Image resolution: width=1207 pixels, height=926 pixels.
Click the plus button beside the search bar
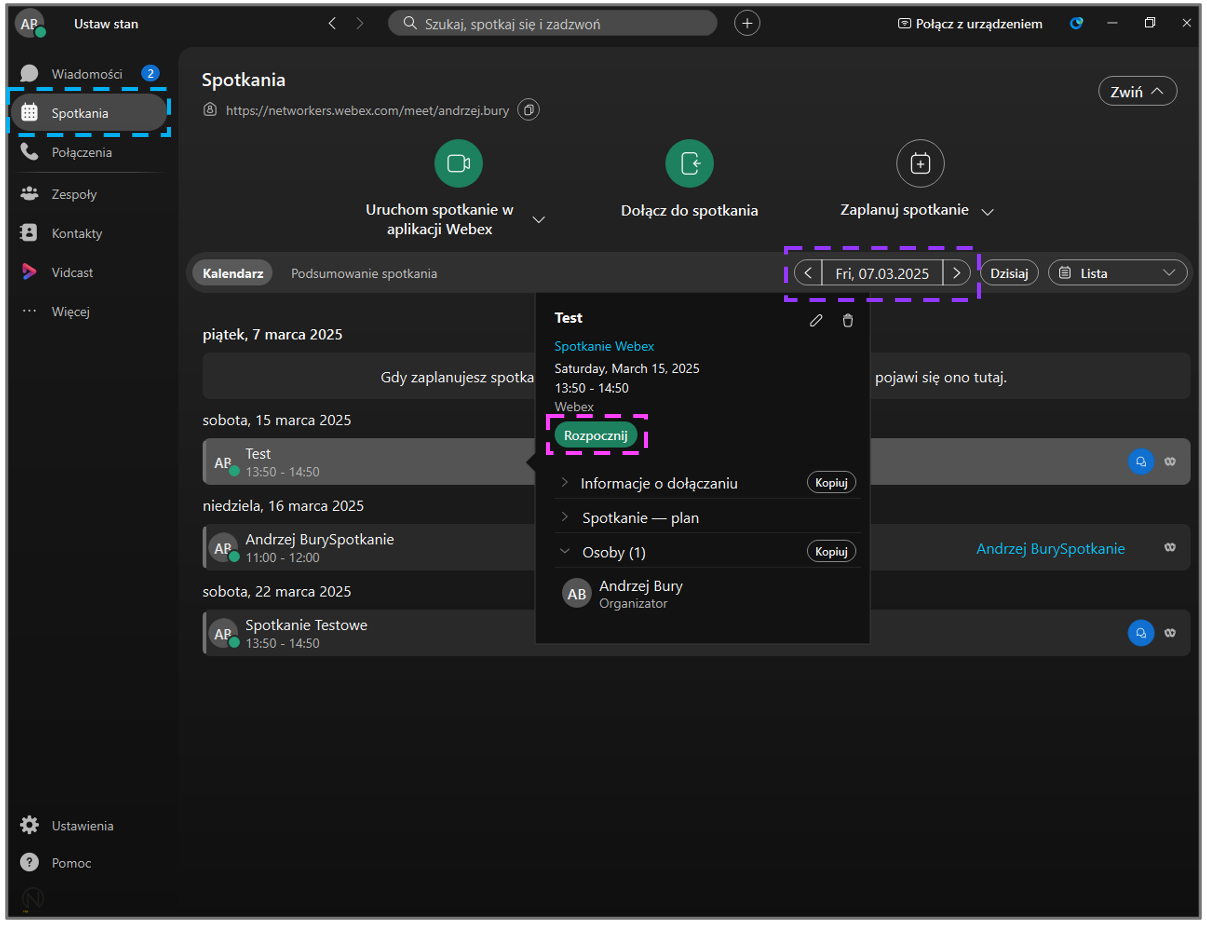click(x=747, y=23)
